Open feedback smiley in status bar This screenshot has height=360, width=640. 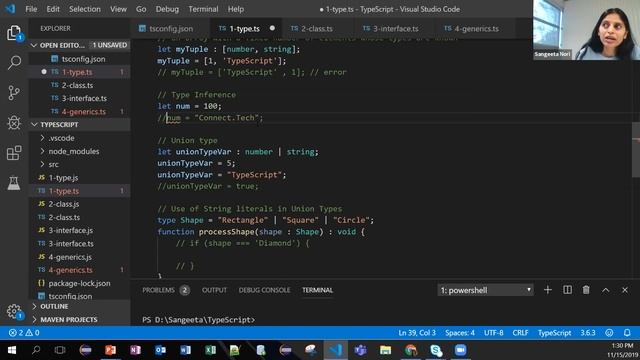tap(609, 333)
